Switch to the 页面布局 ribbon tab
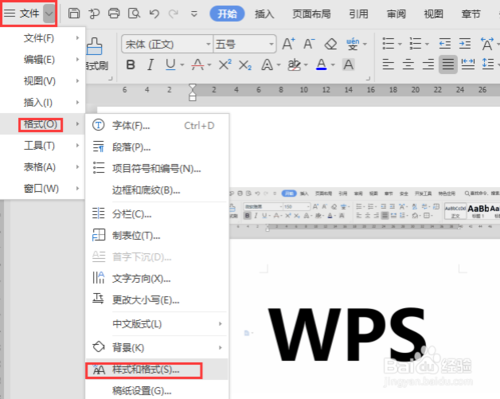This screenshot has width=500, height=399. click(312, 14)
